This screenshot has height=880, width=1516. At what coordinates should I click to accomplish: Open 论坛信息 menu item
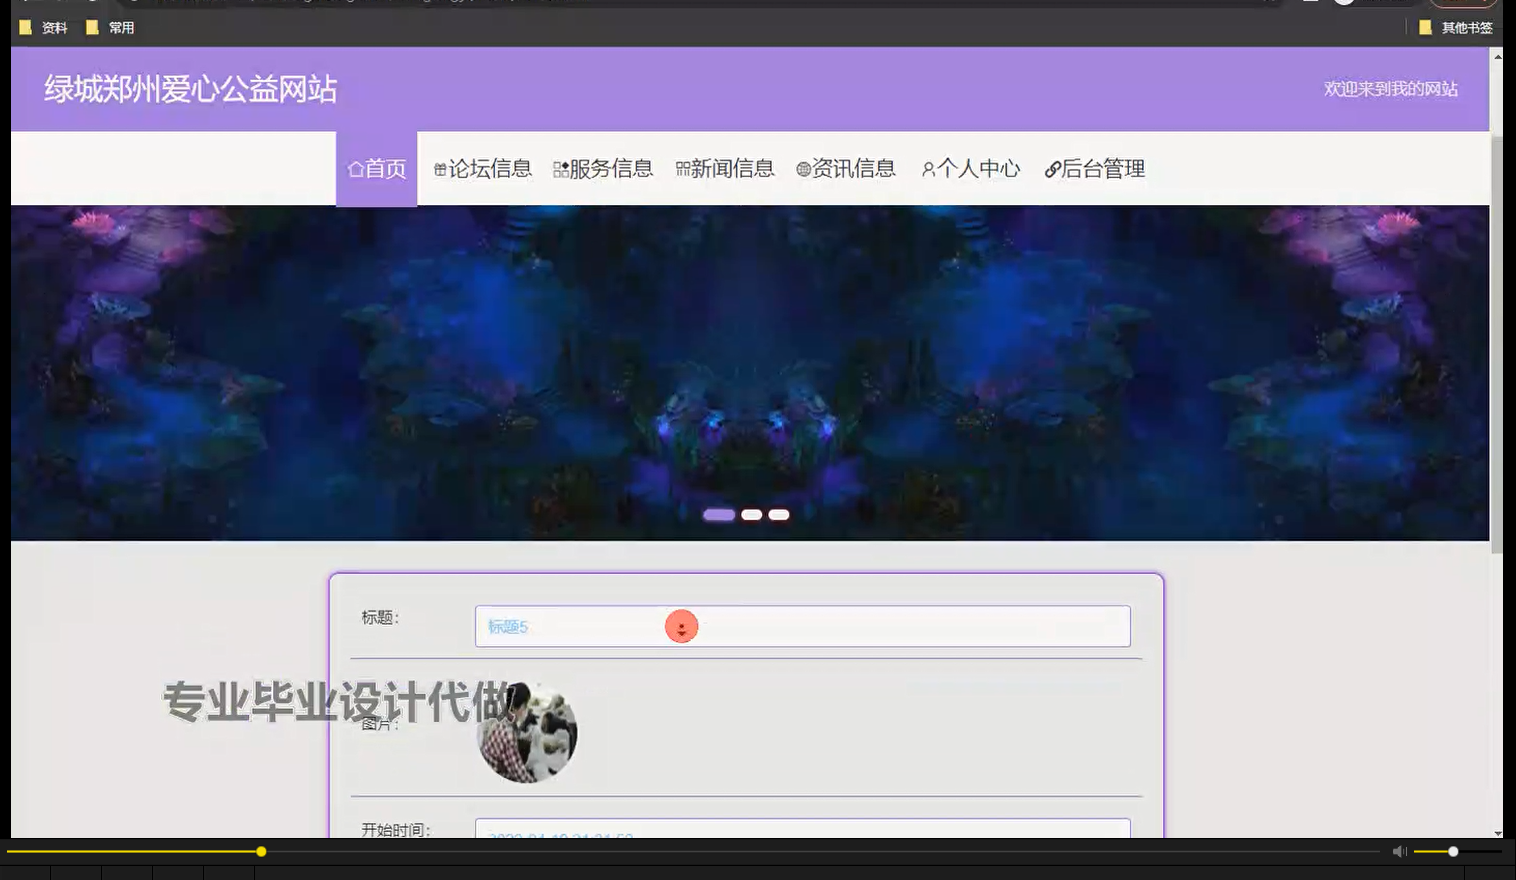click(x=483, y=168)
